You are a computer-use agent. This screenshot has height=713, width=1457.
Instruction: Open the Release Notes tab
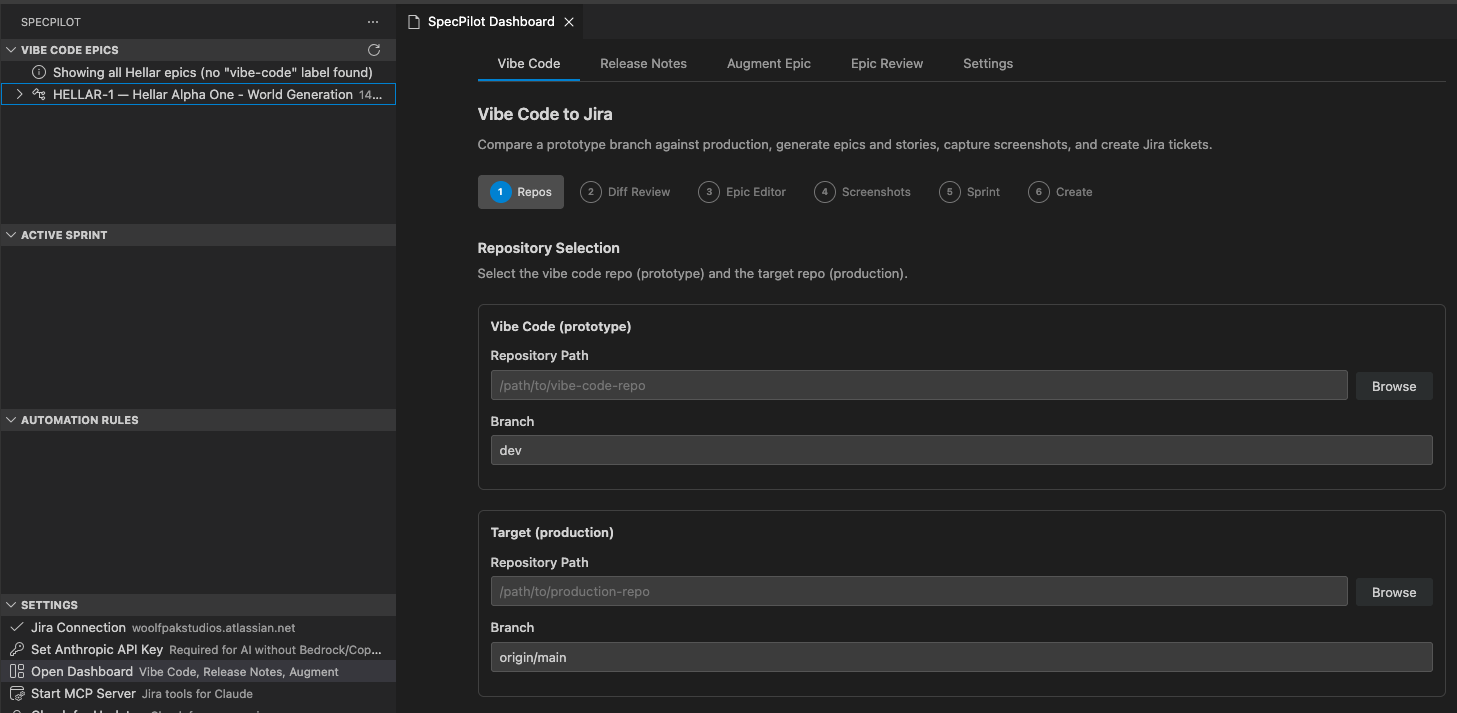click(643, 63)
